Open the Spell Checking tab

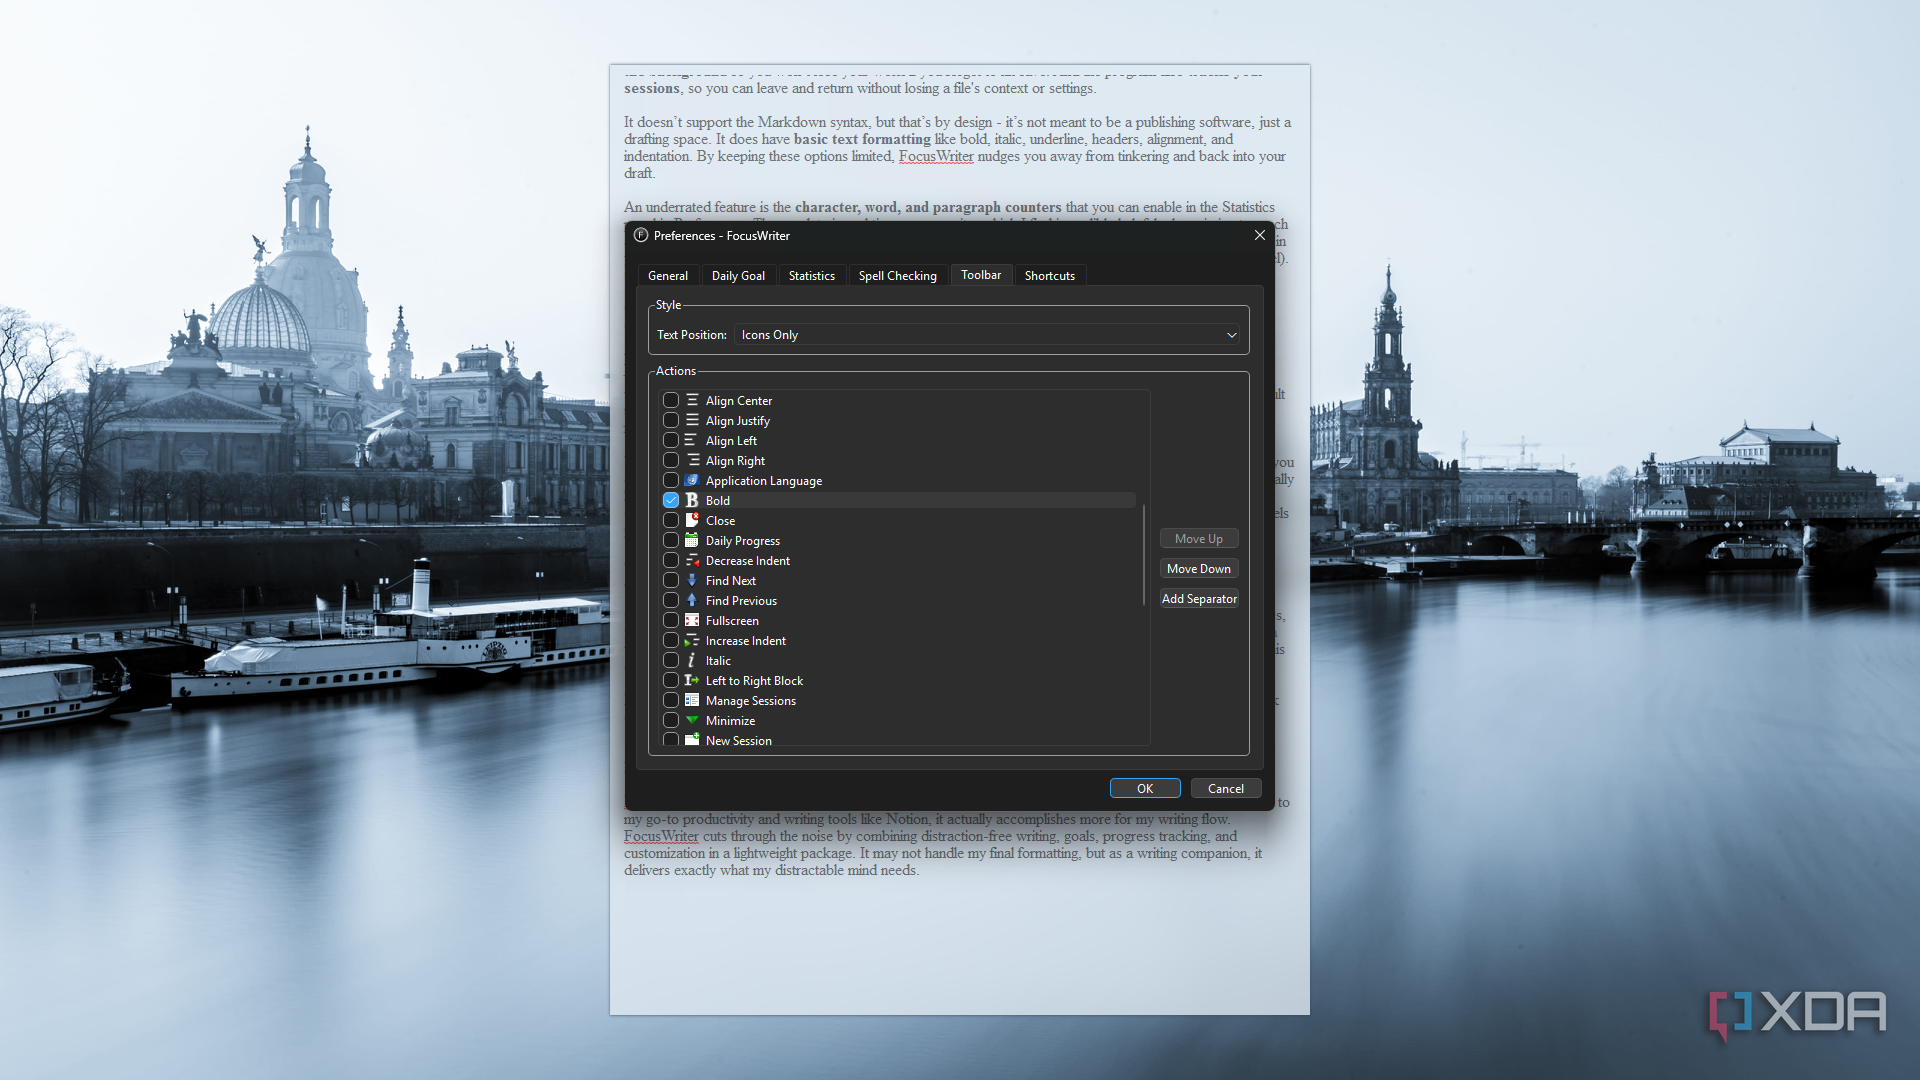coord(897,276)
